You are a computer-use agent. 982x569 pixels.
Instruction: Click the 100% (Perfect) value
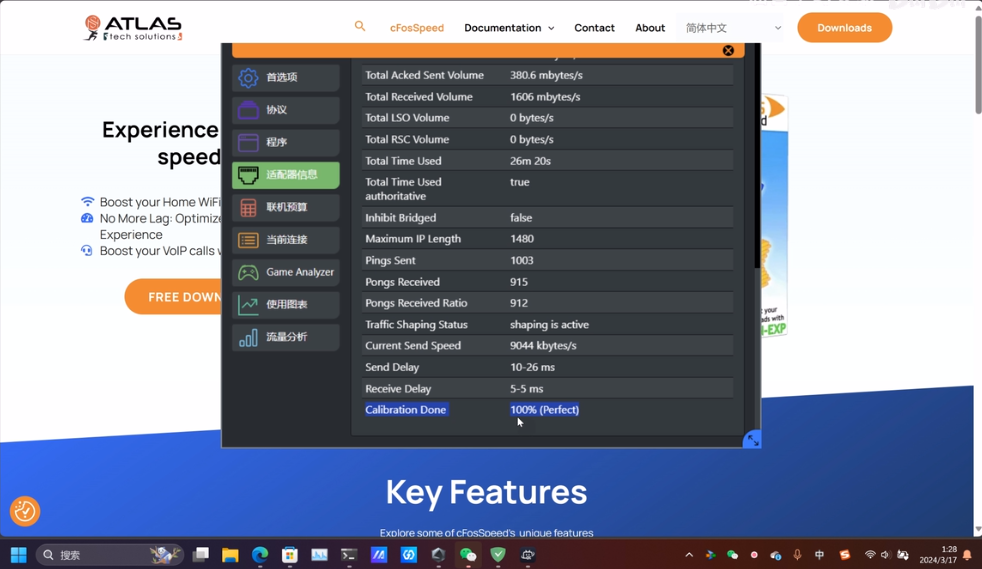pyautogui.click(x=544, y=410)
